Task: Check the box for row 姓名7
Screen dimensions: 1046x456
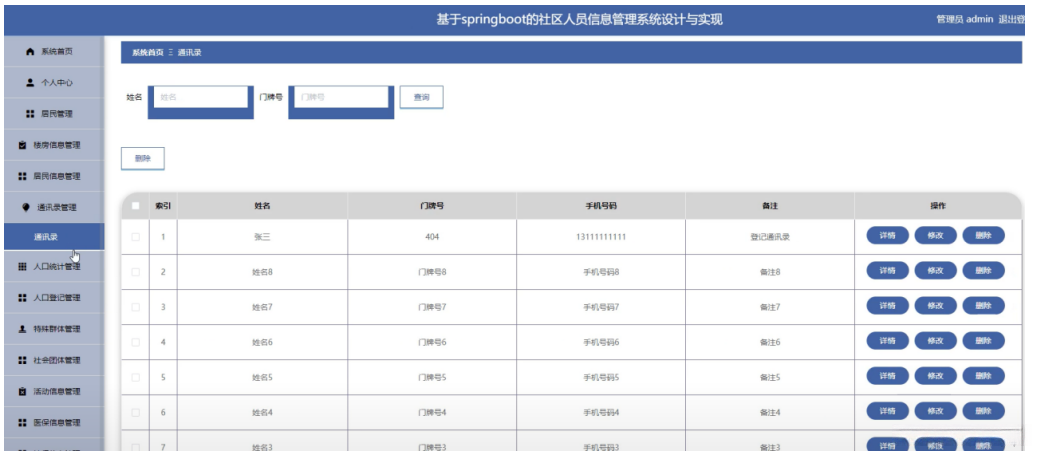Action: click(x=135, y=307)
